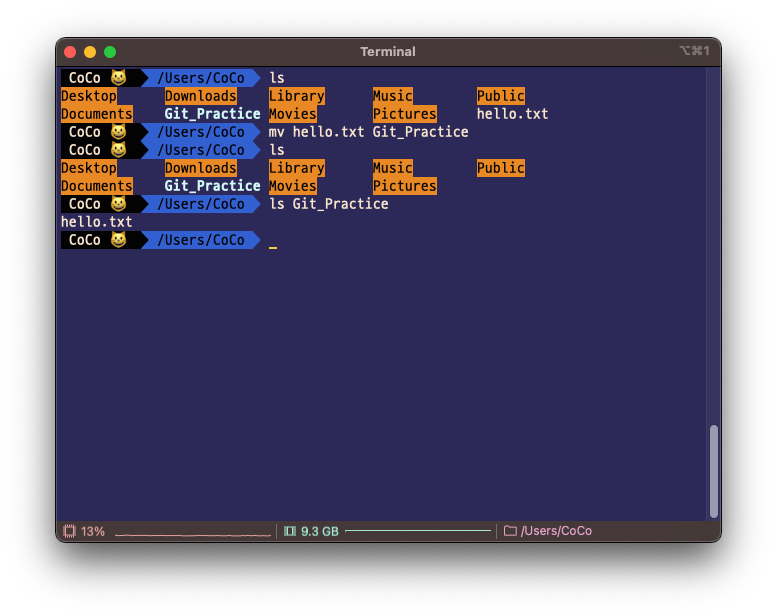Click the Terminal window title
Image resolution: width=777 pixels, height=616 pixels.
(x=388, y=52)
